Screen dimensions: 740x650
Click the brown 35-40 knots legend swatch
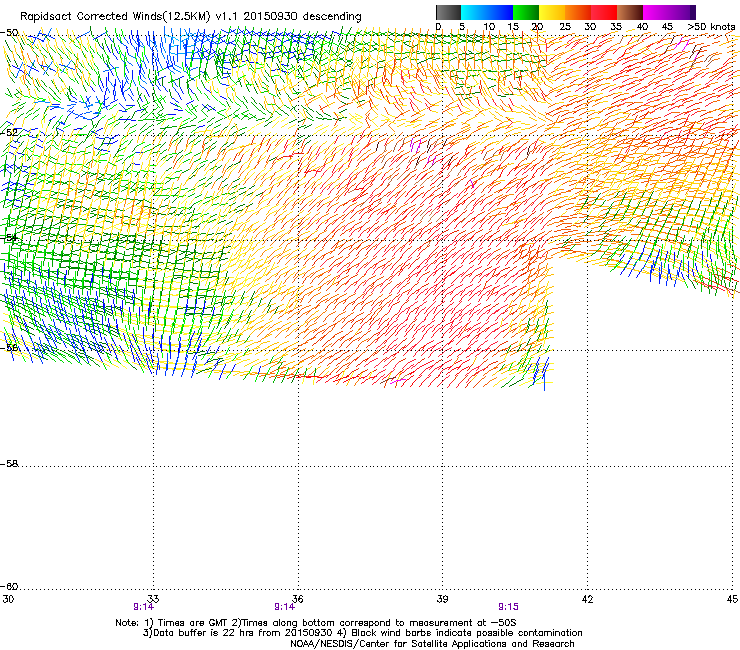tap(630, 12)
